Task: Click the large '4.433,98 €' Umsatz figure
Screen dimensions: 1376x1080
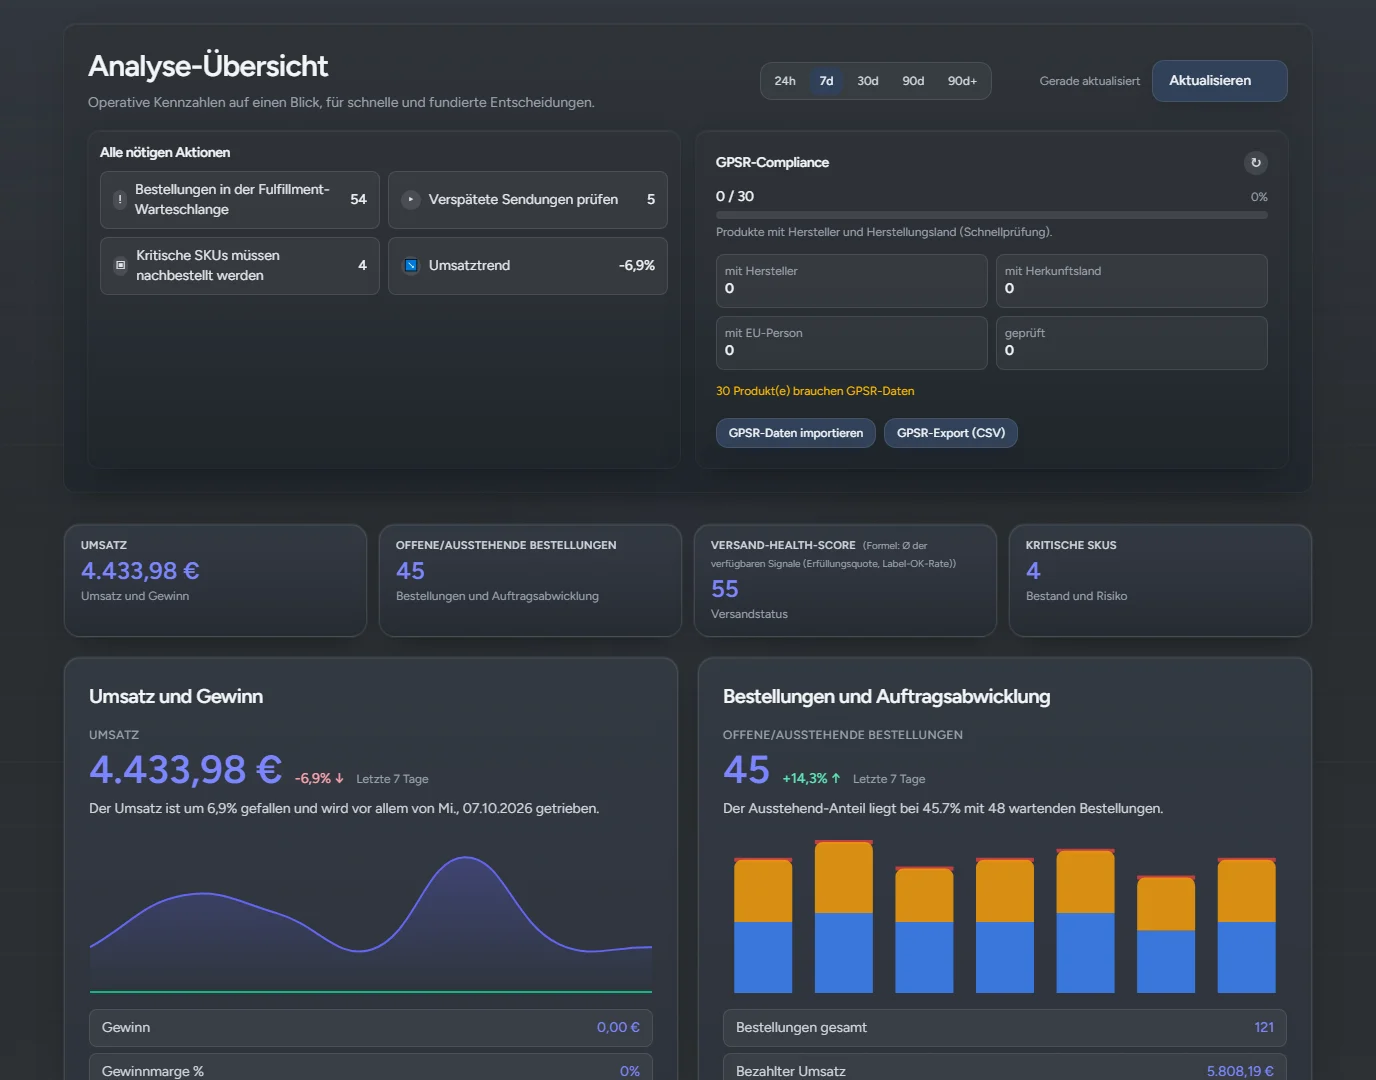Action: point(186,769)
